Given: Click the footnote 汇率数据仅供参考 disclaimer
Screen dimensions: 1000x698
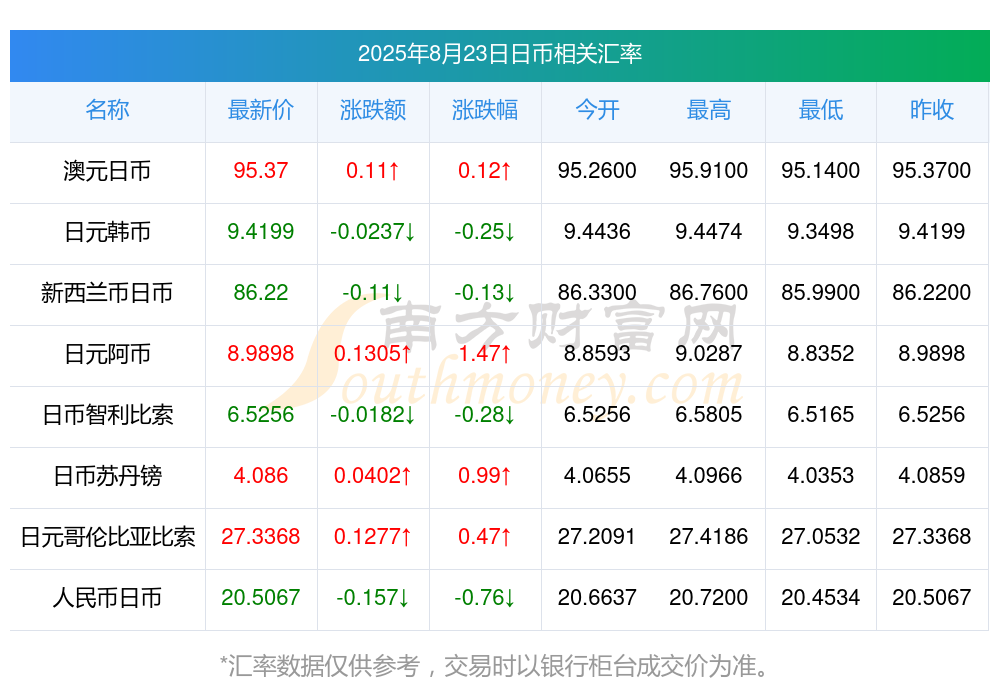Looking at the screenshot, I should pyautogui.click(x=495, y=666).
